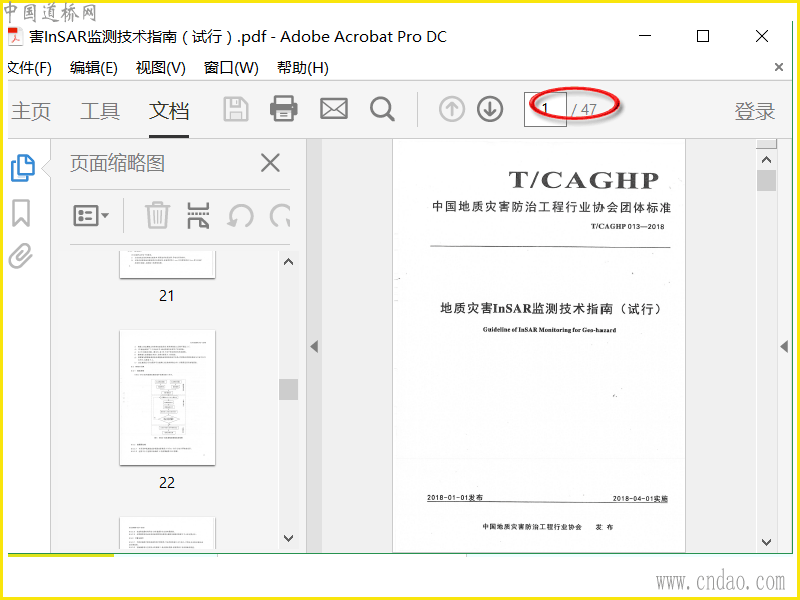
Task: Open thumbnail options dropdown menu
Action: (91, 216)
